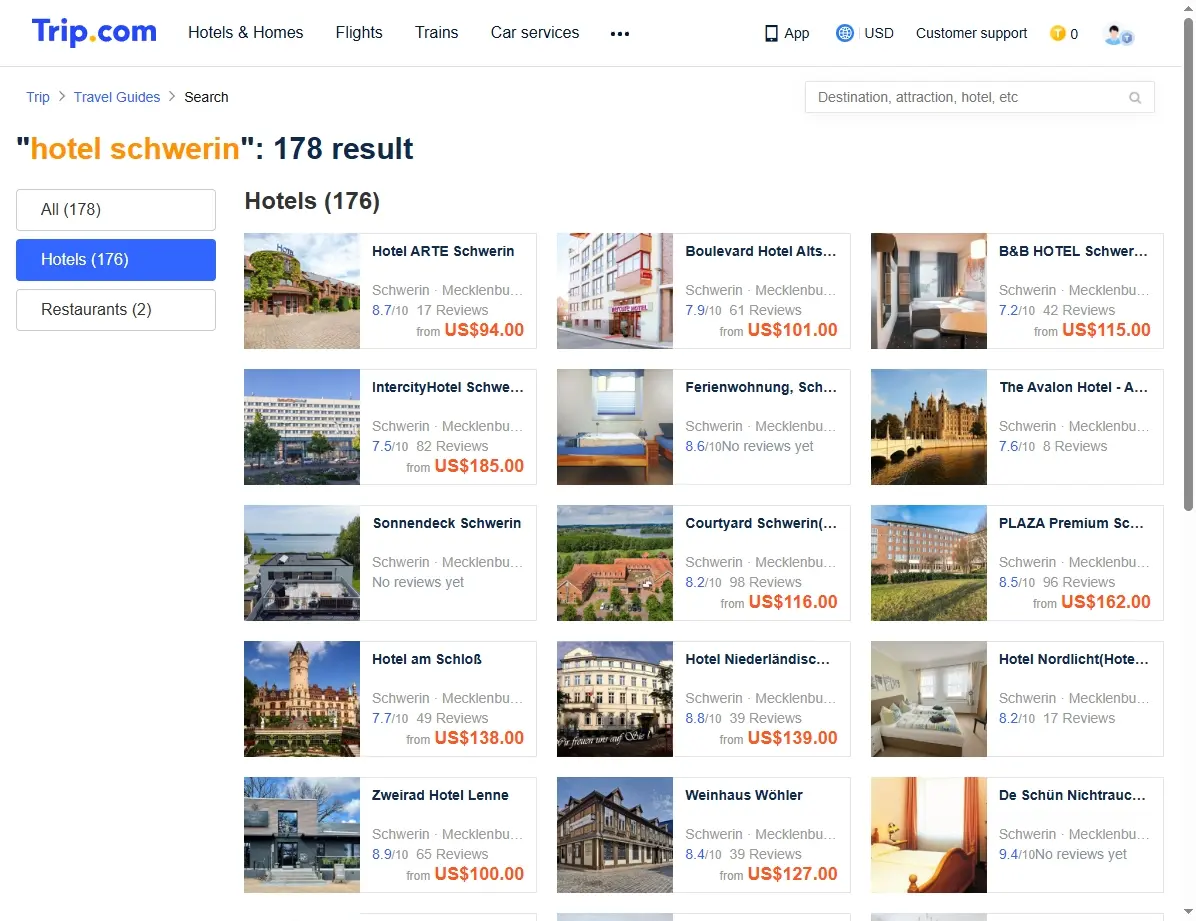Click Hotel ARTE Schwerin title
The width and height of the screenshot is (1196, 921).
[443, 251]
